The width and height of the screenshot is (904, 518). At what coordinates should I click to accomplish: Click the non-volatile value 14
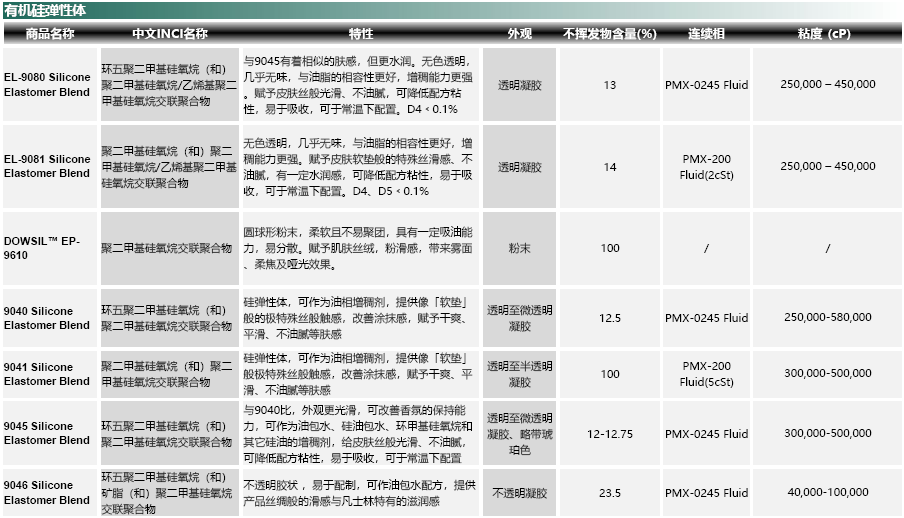pyautogui.click(x=610, y=167)
